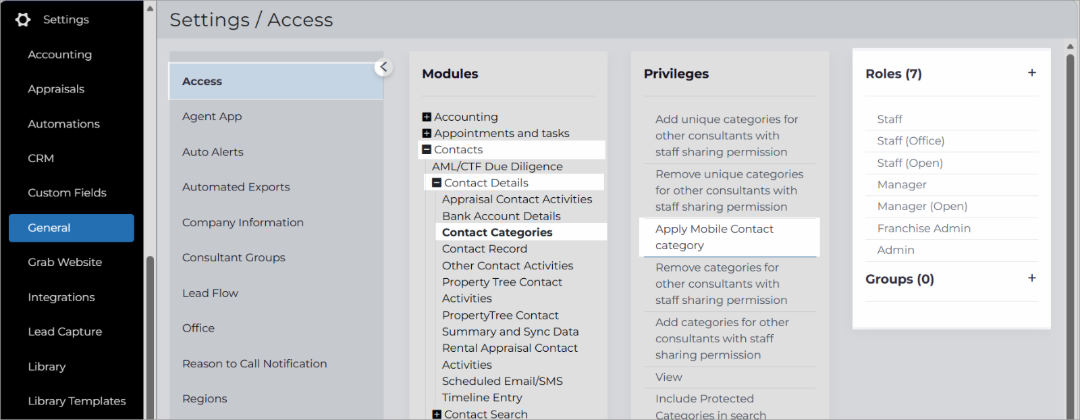Screen dimensions: 1080x420
Task: Open the Auto Alerts settings page
Action: [213, 151]
